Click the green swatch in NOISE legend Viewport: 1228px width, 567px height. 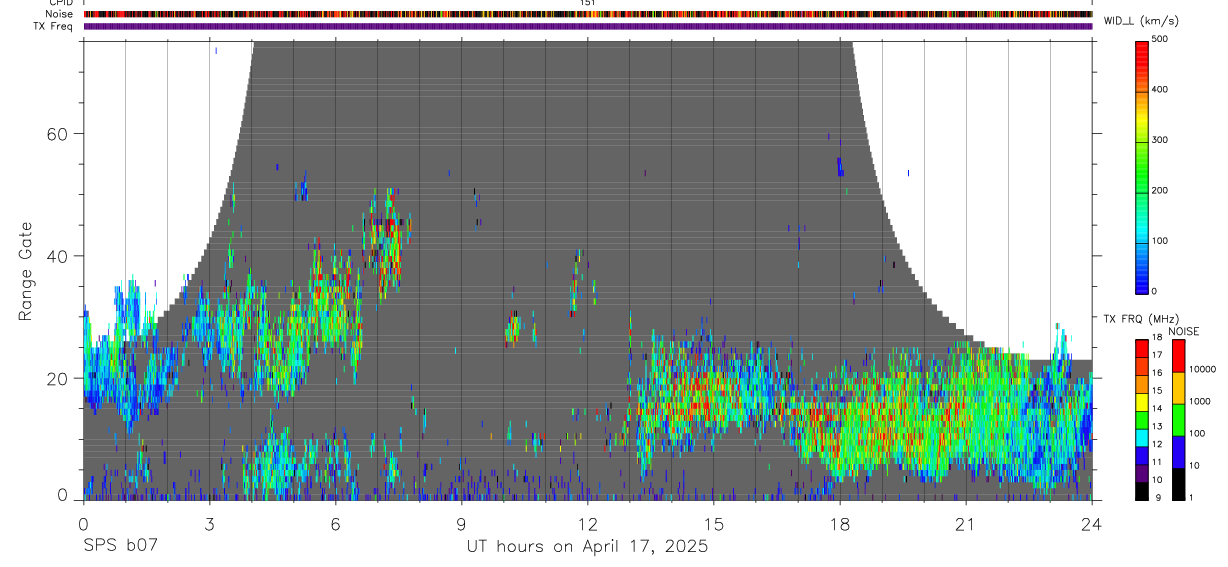(x=1179, y=419)
